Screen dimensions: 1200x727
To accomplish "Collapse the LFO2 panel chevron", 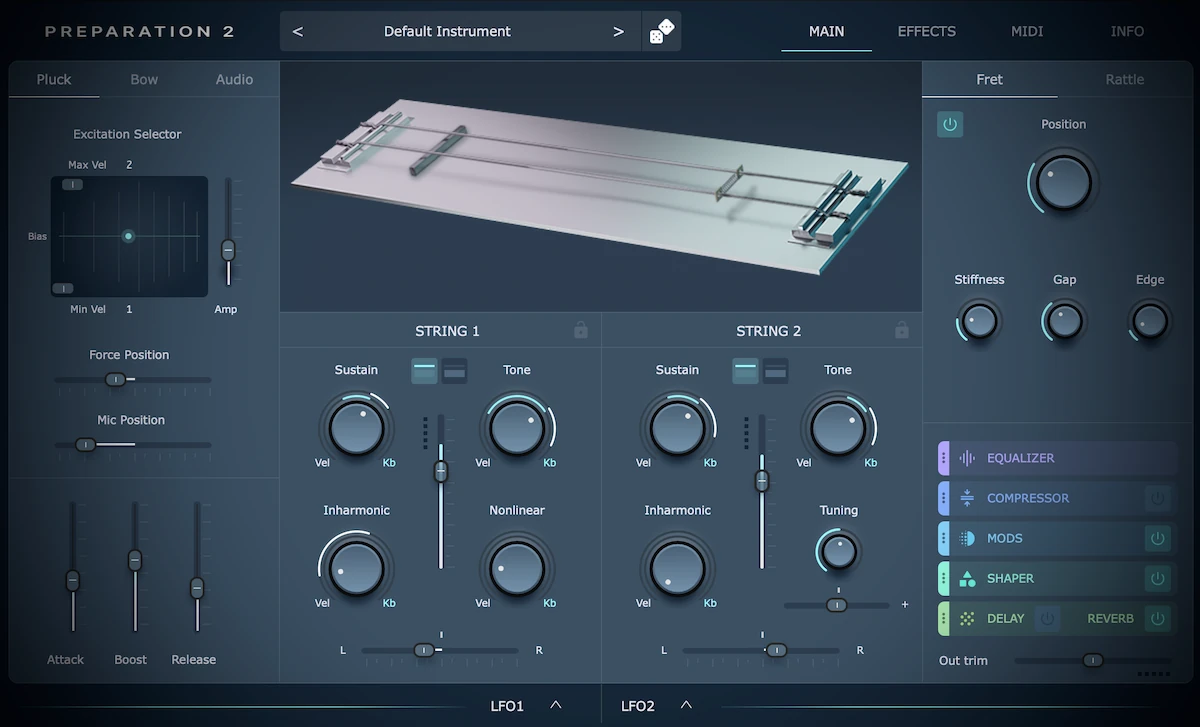I will tap(687, 704).
